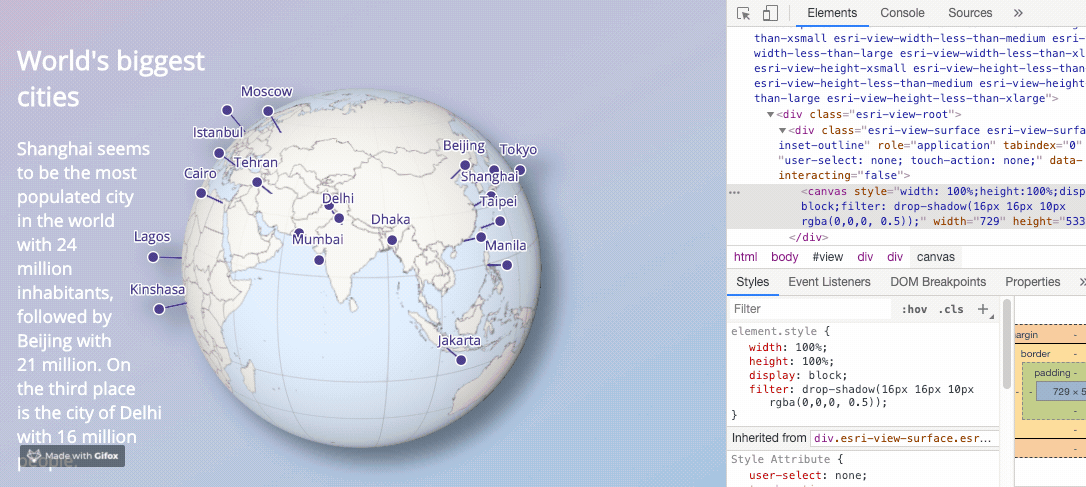The image size is (1086, 487).
Task: Click the Cairo city marker dot
Action: [201, 193]
